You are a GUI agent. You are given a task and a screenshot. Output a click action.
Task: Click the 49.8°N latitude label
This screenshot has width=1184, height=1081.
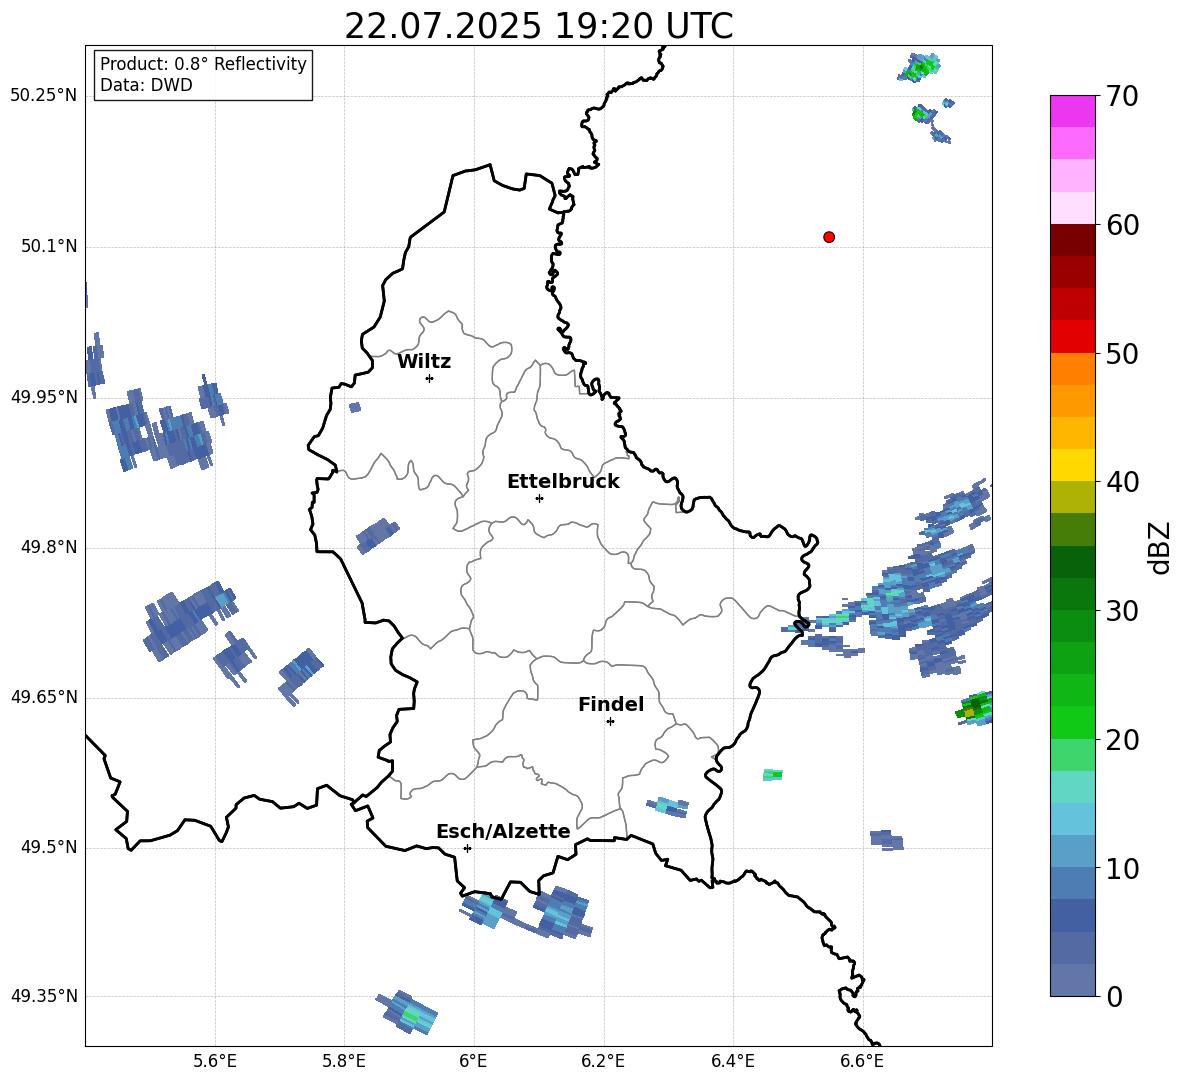49,547
